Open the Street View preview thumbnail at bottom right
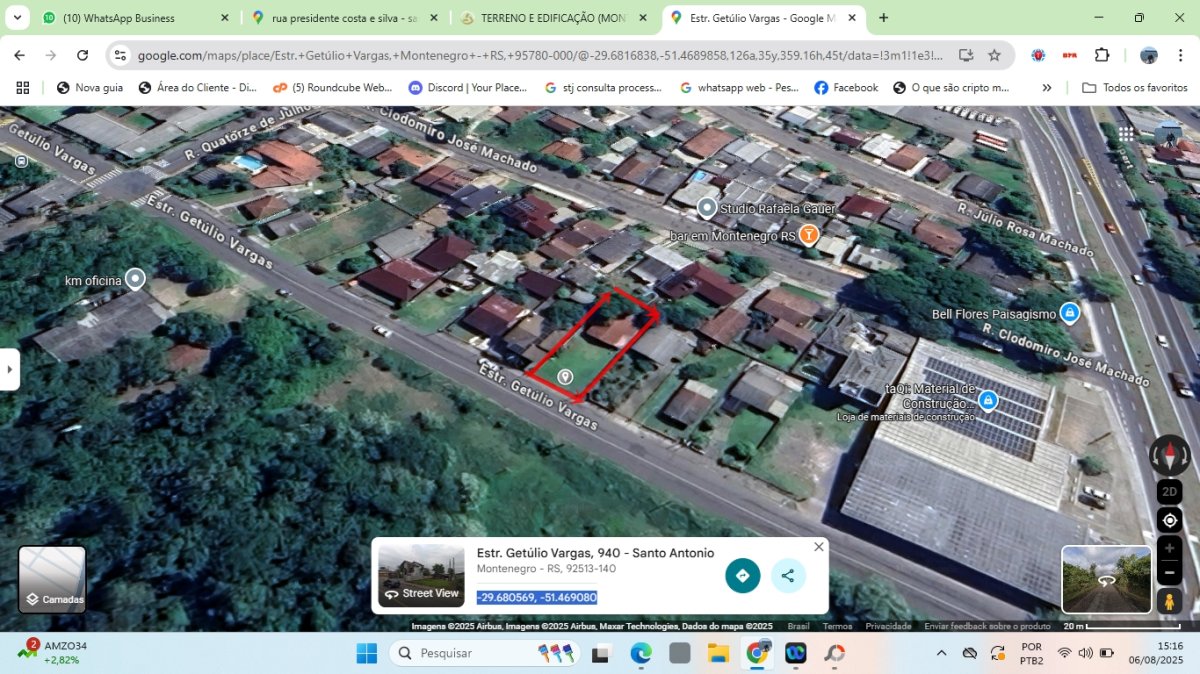Viewport: 1200px width, 674px height. click(x=1106, y=579)
